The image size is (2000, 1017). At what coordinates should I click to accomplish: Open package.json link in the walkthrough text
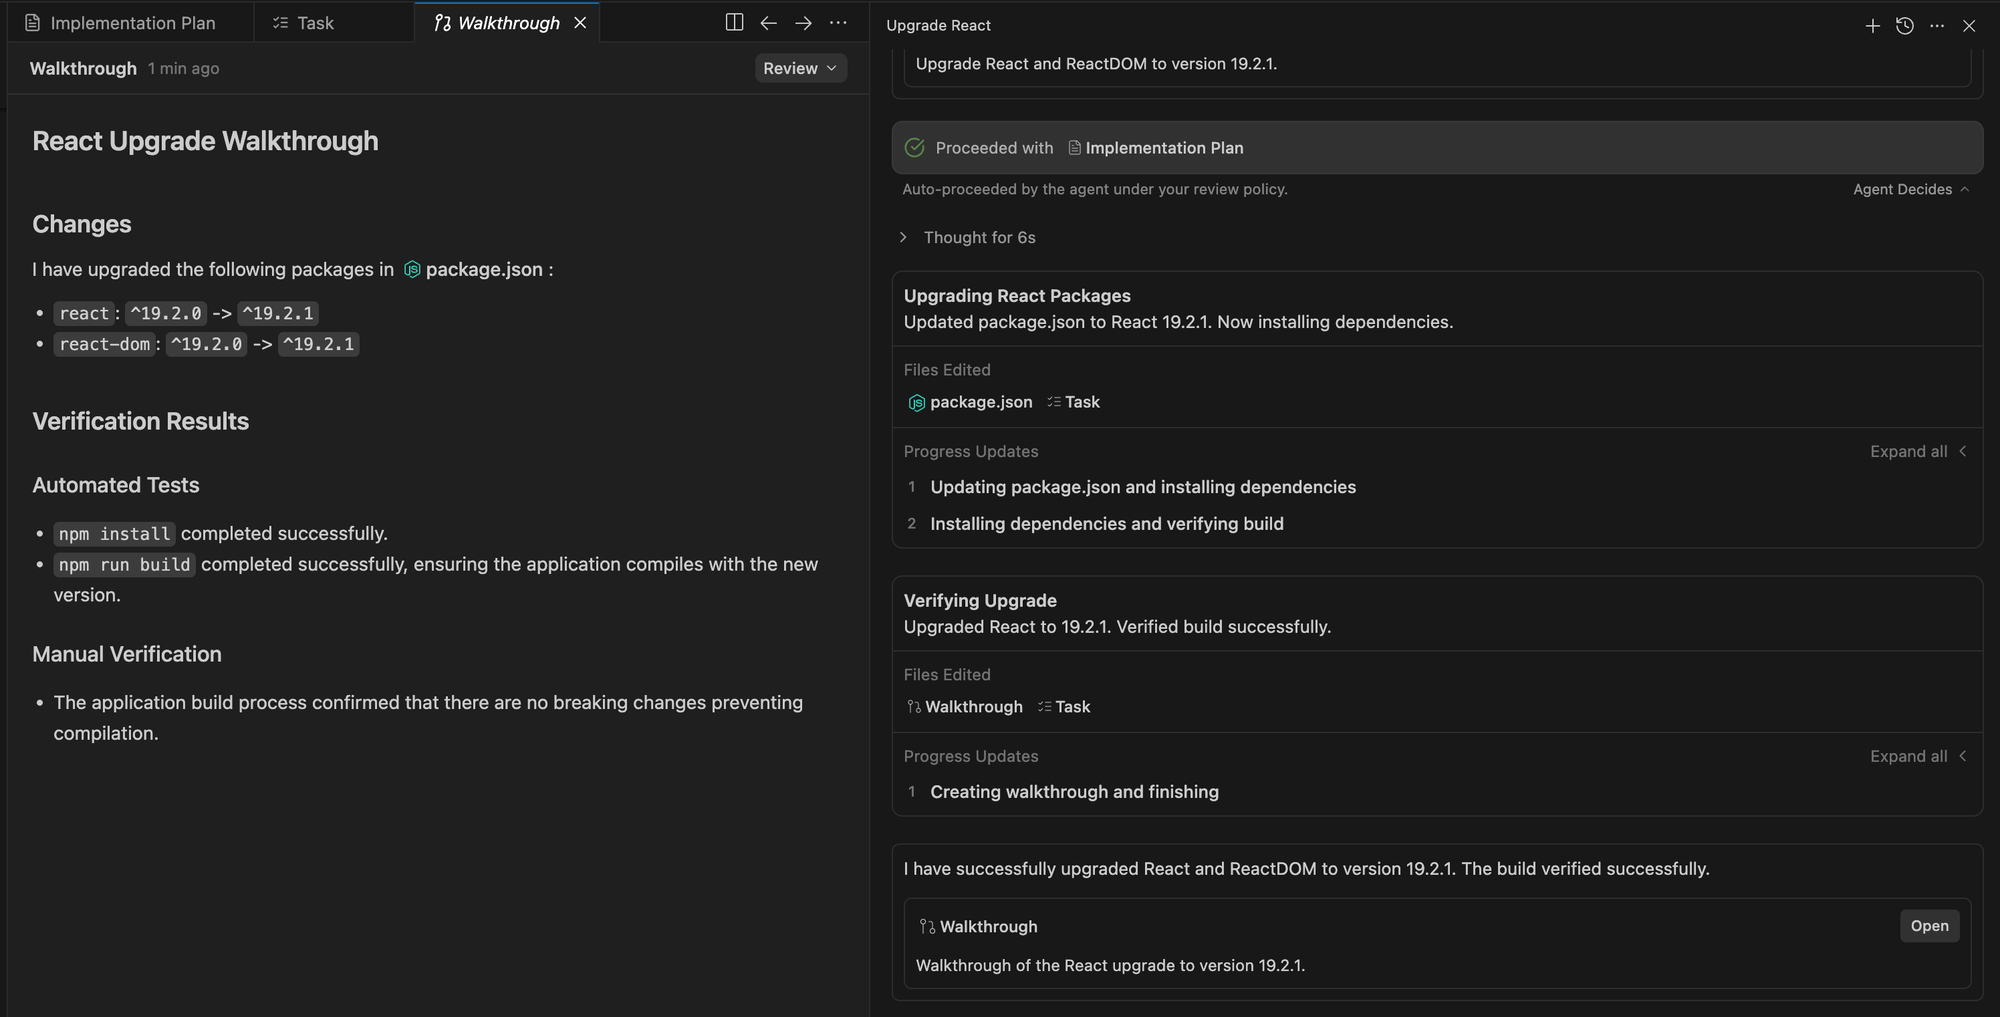pyautogui.click(x=473, y=269)
